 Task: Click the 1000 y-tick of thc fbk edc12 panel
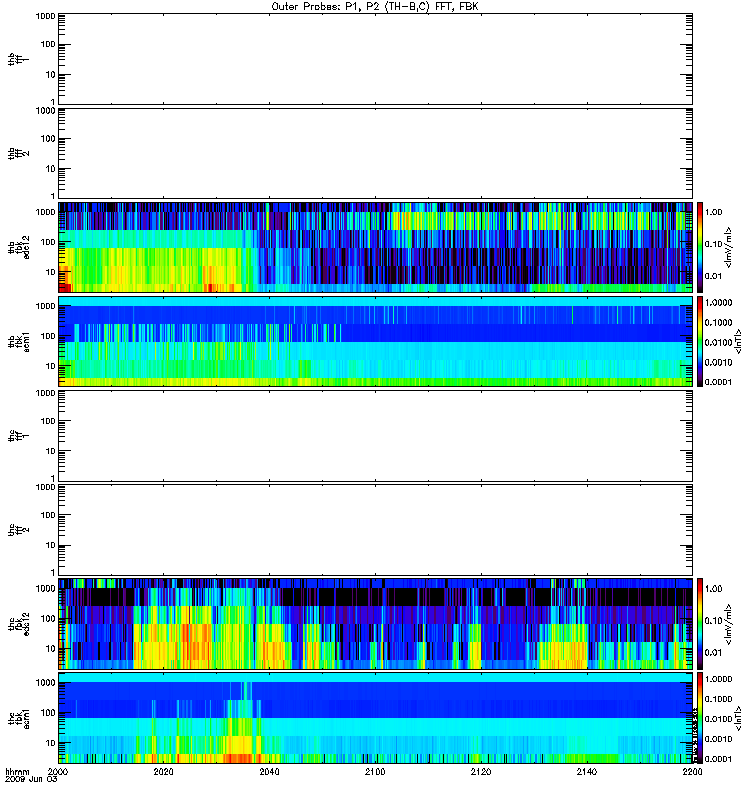[45, 588]
